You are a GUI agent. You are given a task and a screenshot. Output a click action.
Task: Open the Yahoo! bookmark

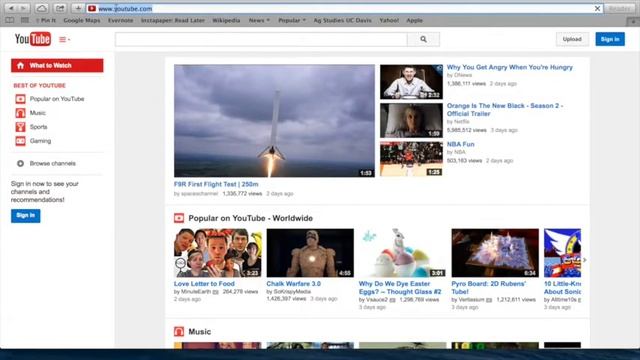click(389, 20)
